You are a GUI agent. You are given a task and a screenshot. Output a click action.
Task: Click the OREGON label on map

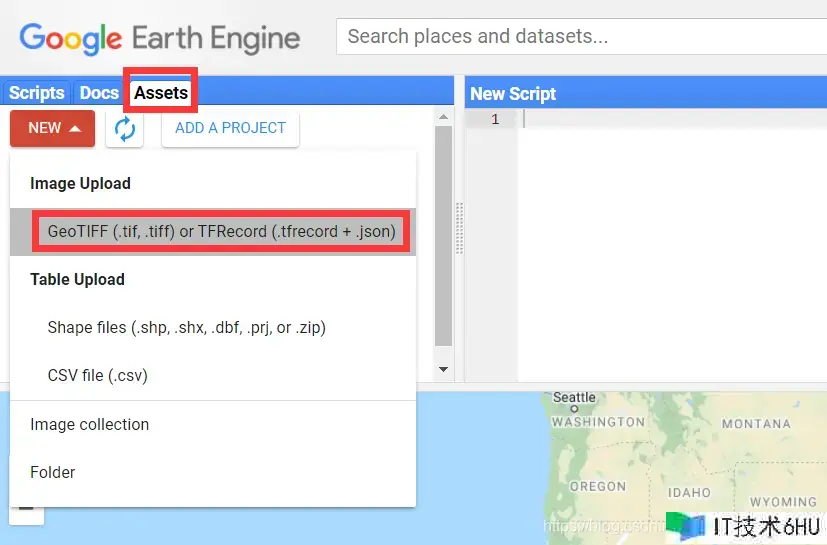pos(598,486)
